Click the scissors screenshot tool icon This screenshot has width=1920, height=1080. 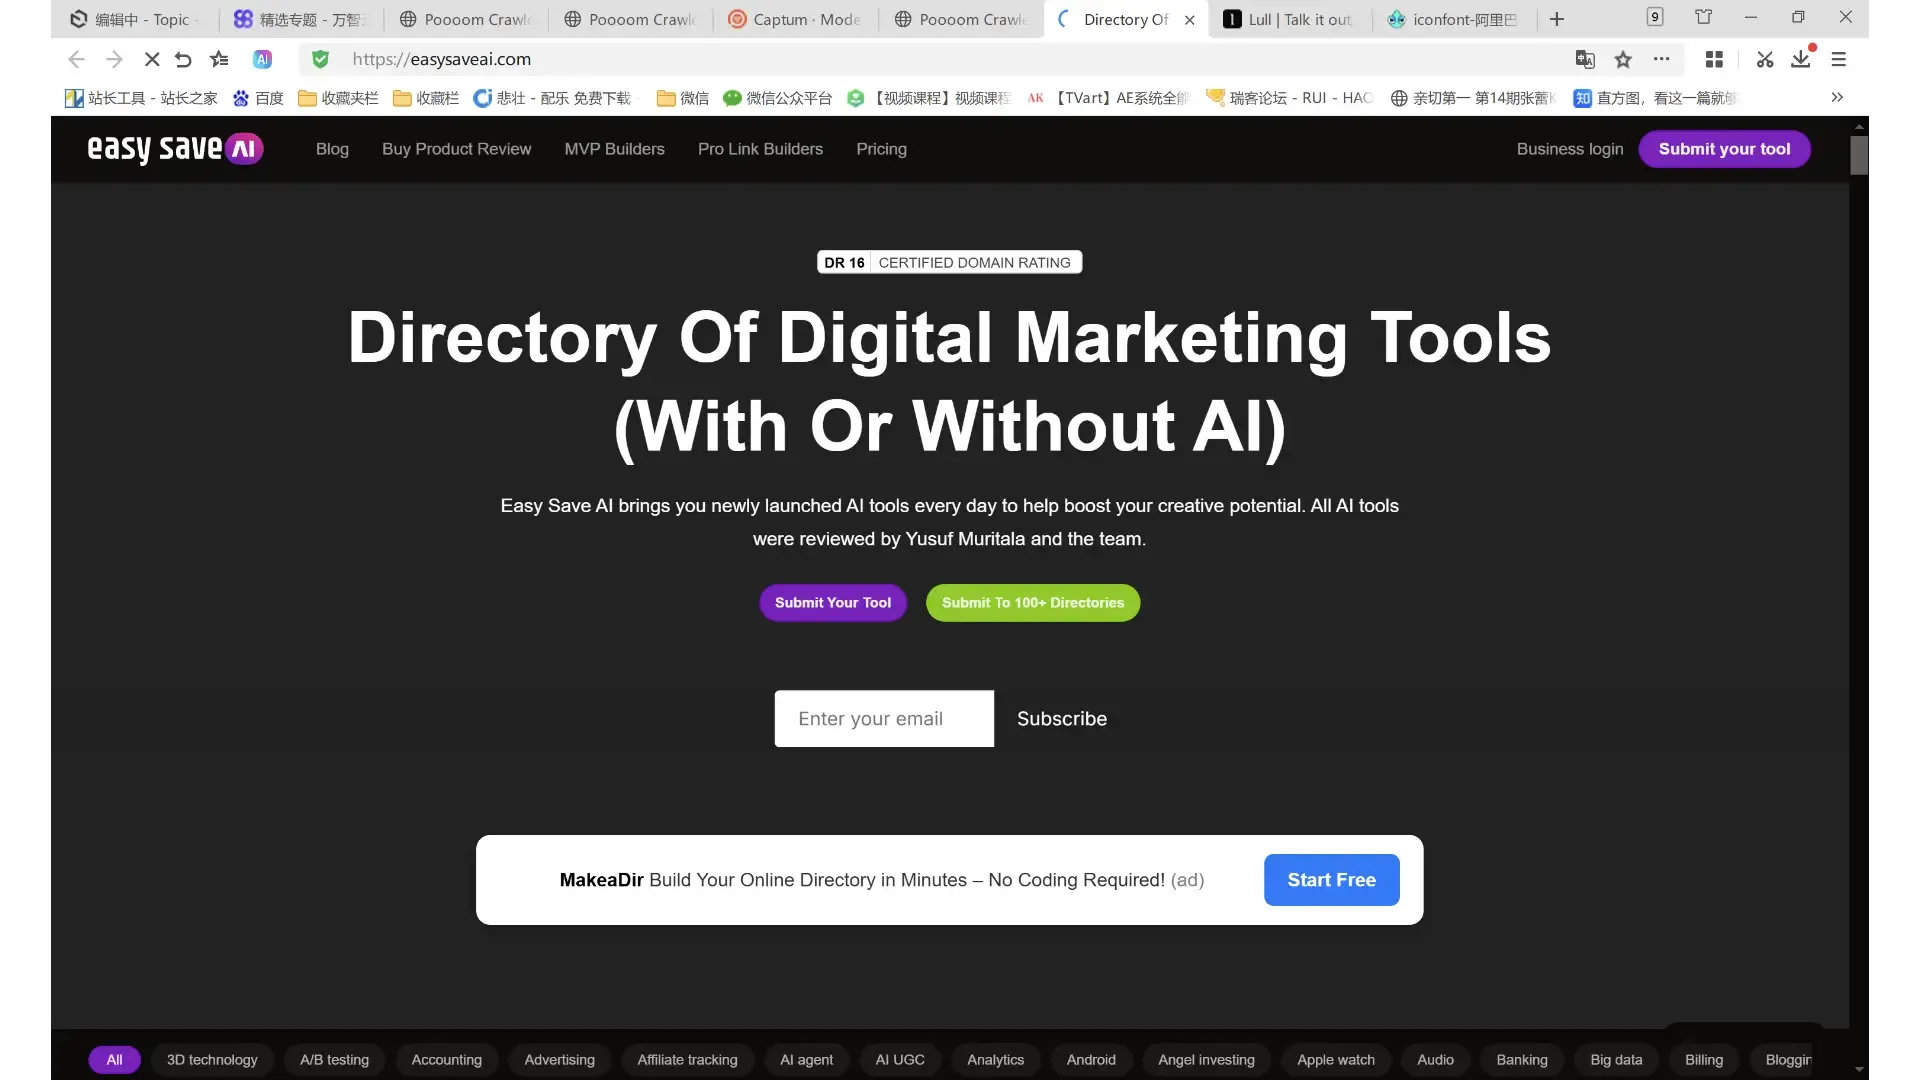(x=1765, y=60)
